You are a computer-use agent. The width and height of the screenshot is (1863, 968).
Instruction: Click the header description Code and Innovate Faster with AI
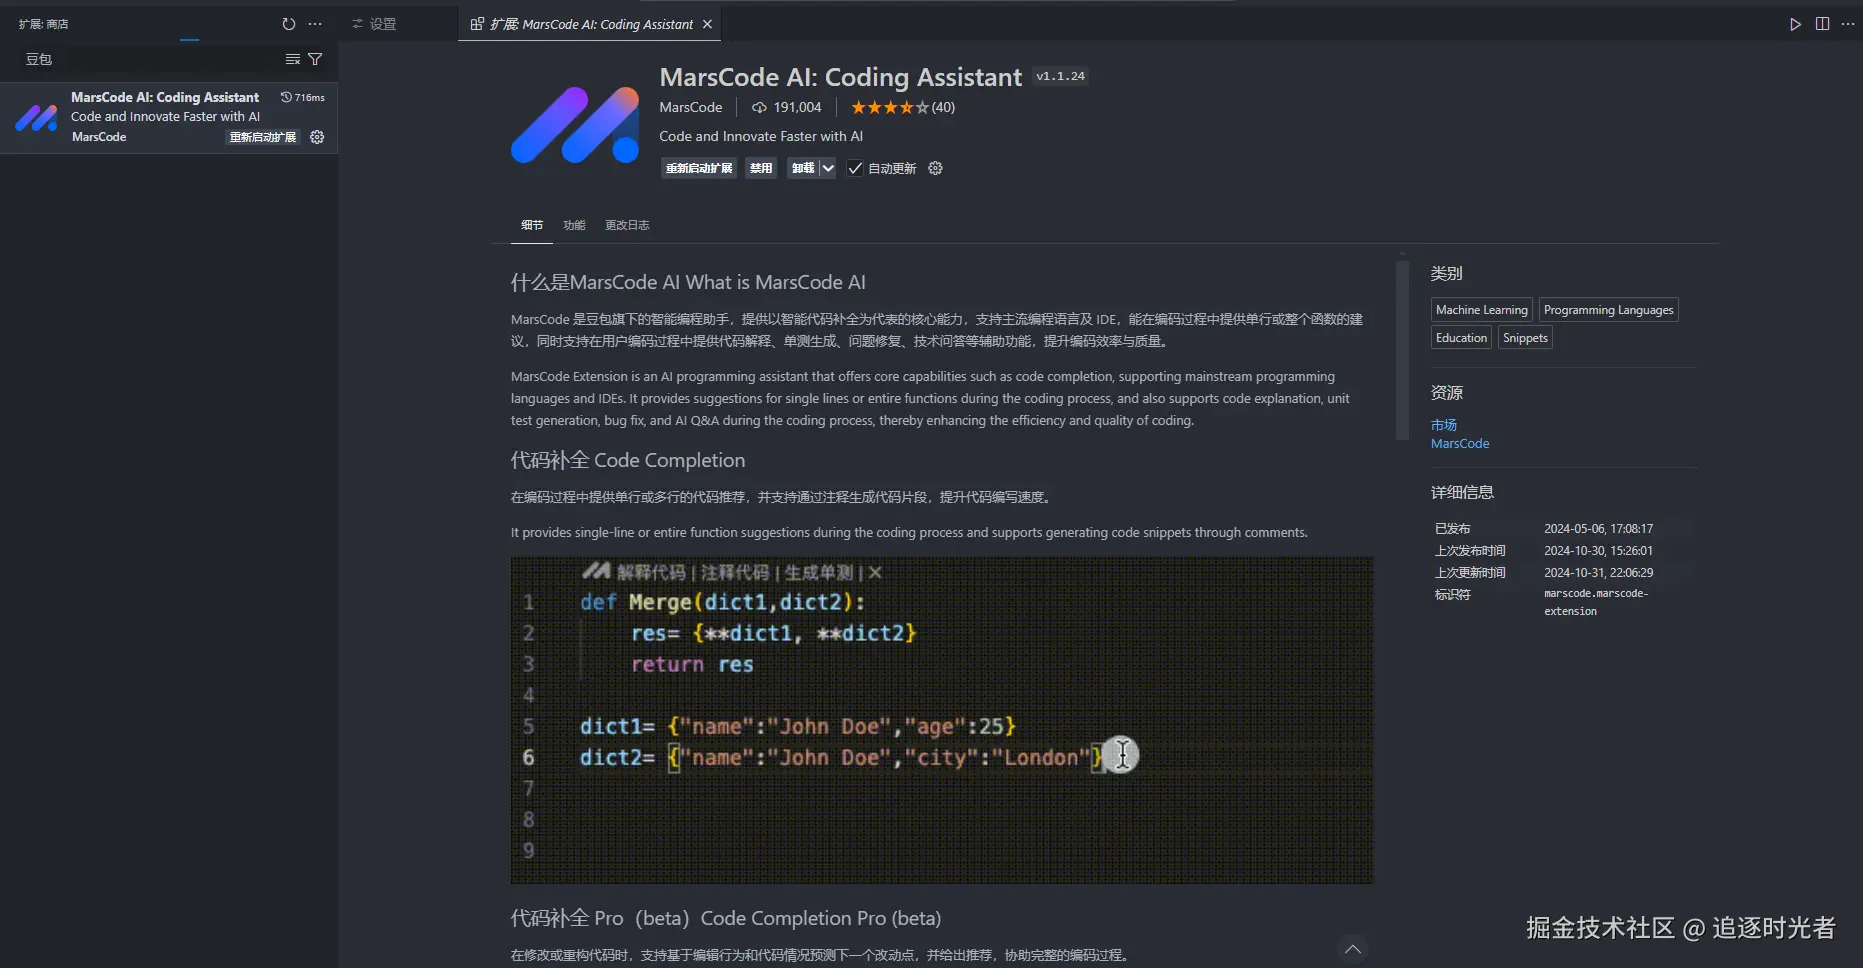pos(761,137)
